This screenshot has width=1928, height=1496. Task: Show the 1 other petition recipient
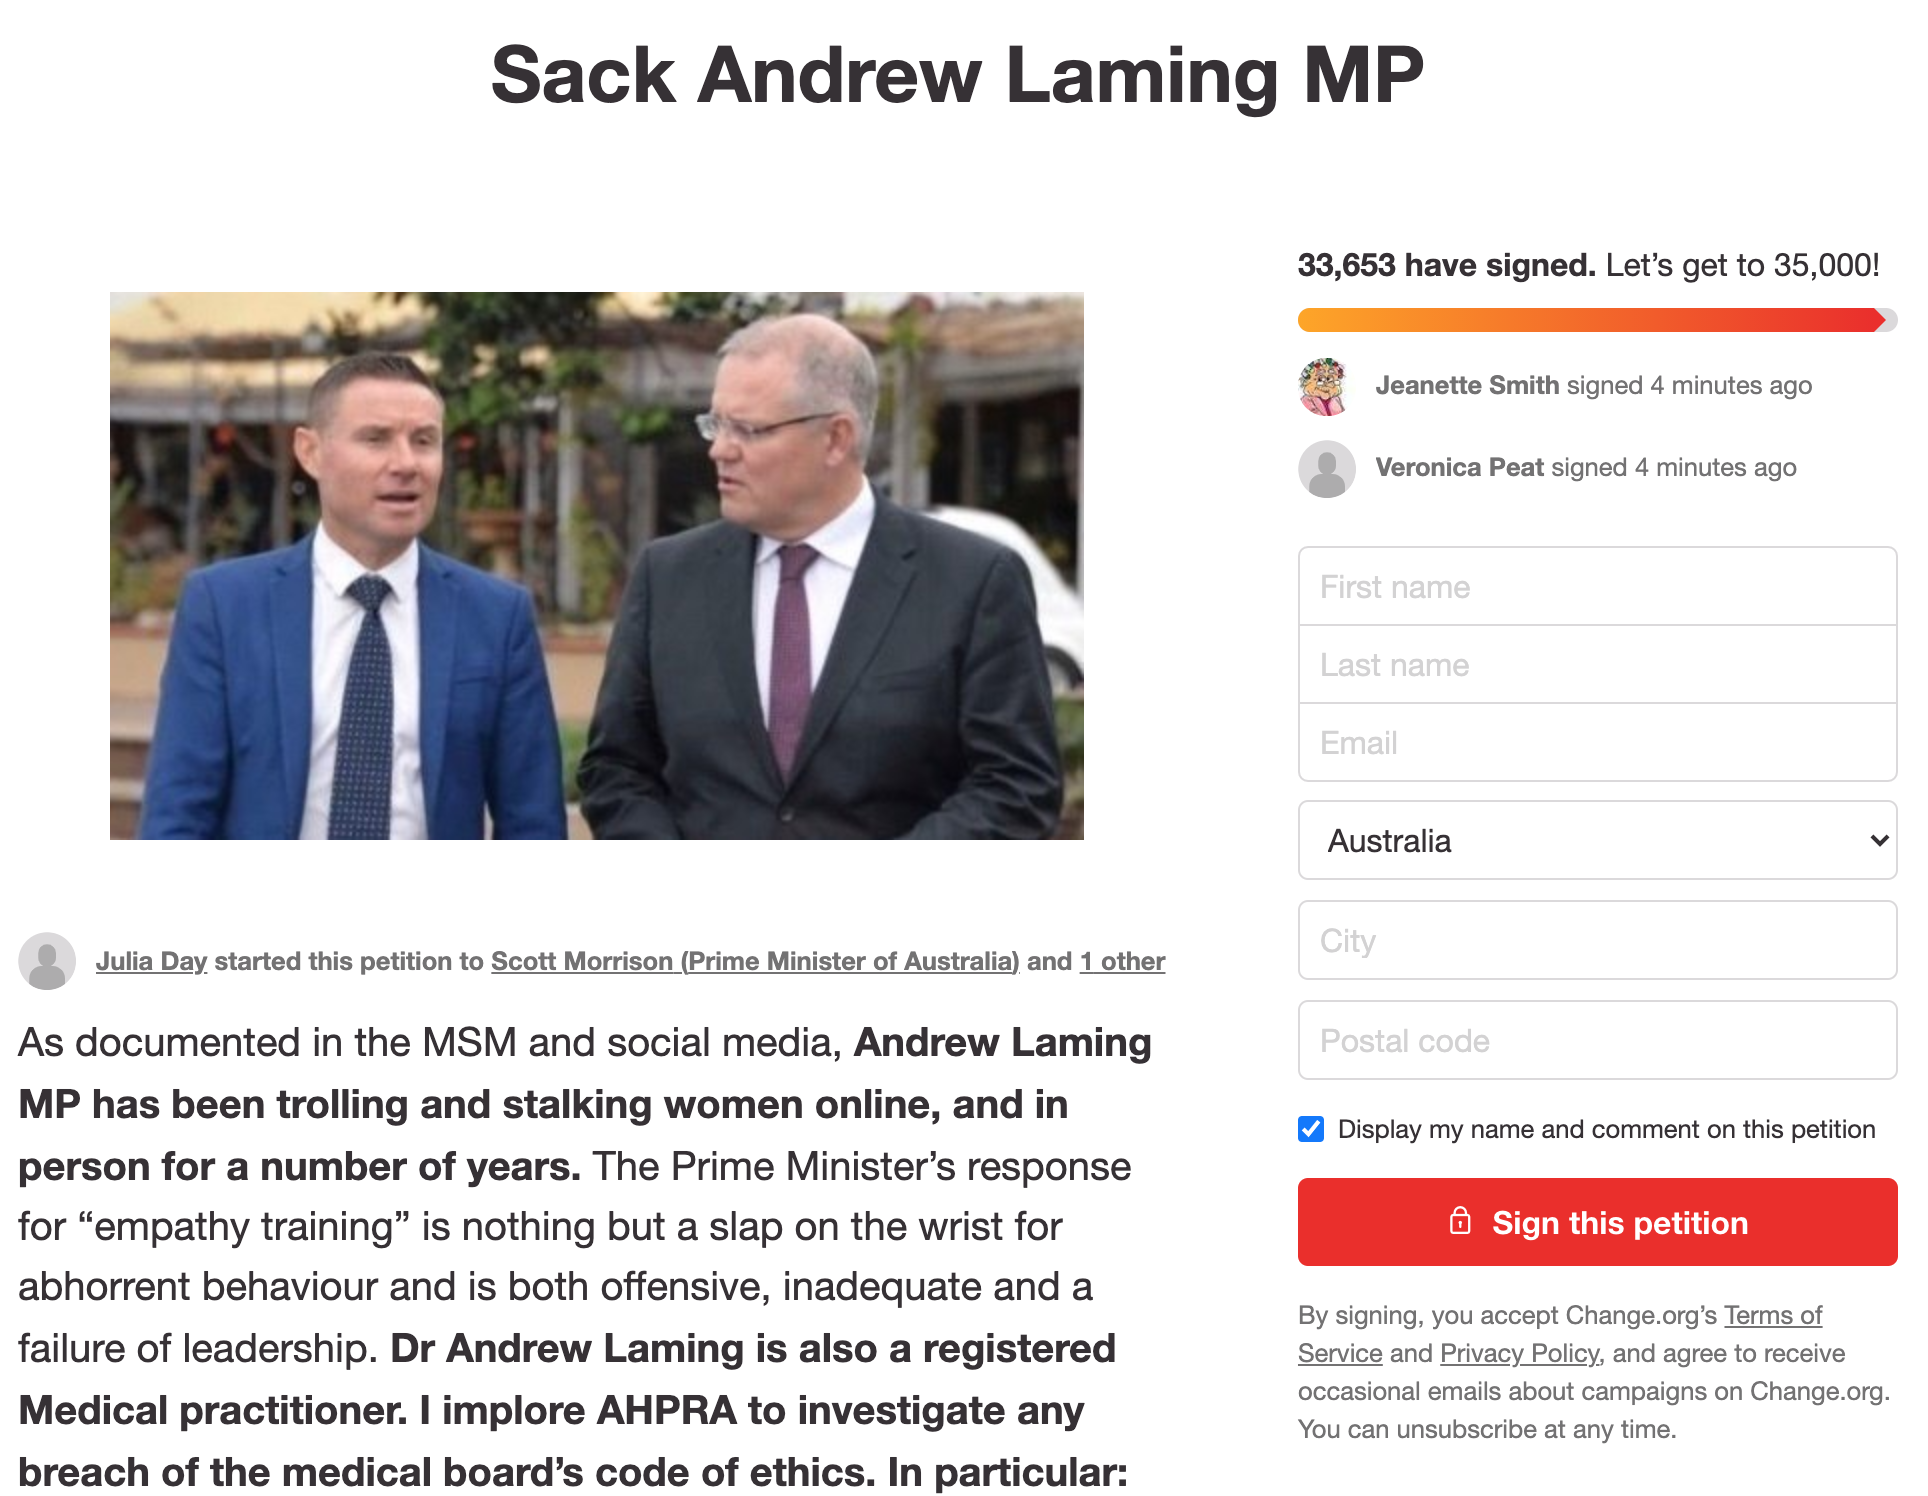point(1122,961)
